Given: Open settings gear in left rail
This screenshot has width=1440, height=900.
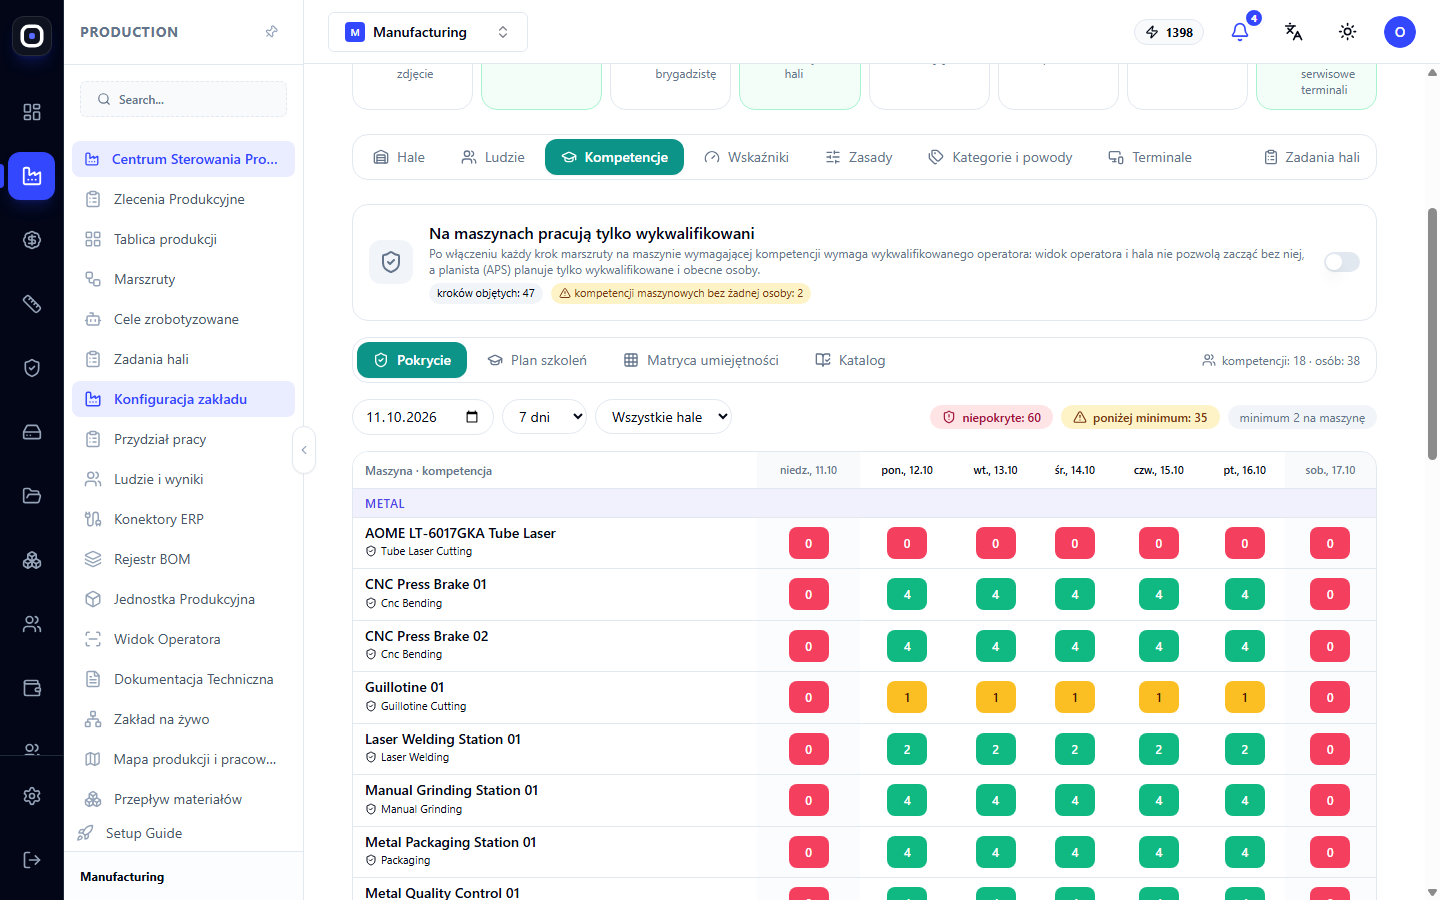Looking at the screenshot, I should tap(32, 796).
